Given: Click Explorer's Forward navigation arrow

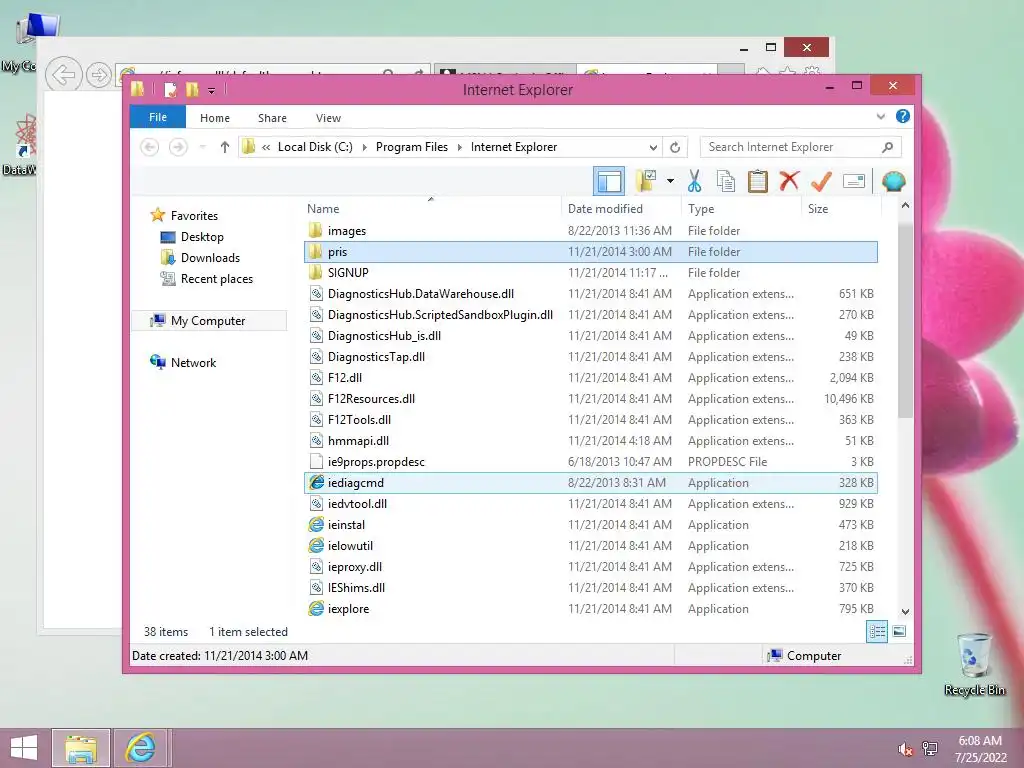Looking at the screenshot, I should (x=178, y=147).
